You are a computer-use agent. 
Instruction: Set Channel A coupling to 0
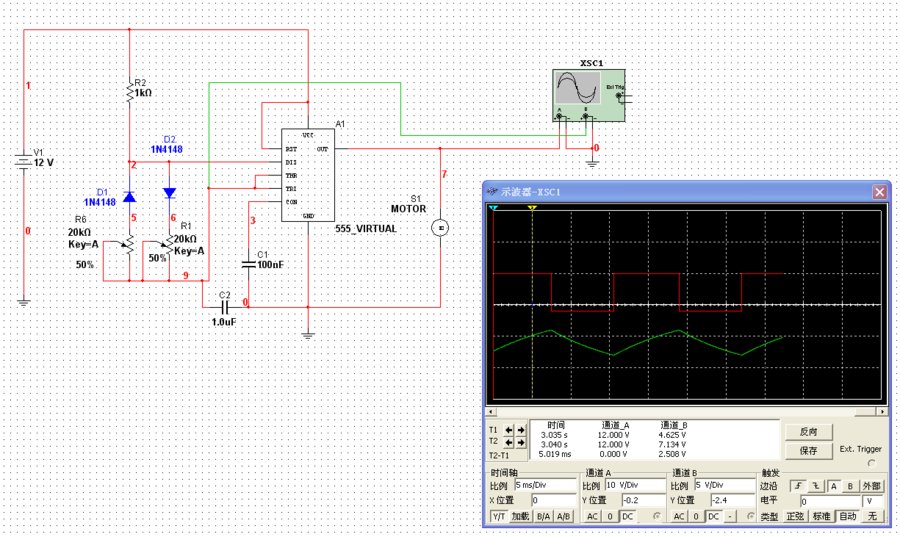pos(610,516)
